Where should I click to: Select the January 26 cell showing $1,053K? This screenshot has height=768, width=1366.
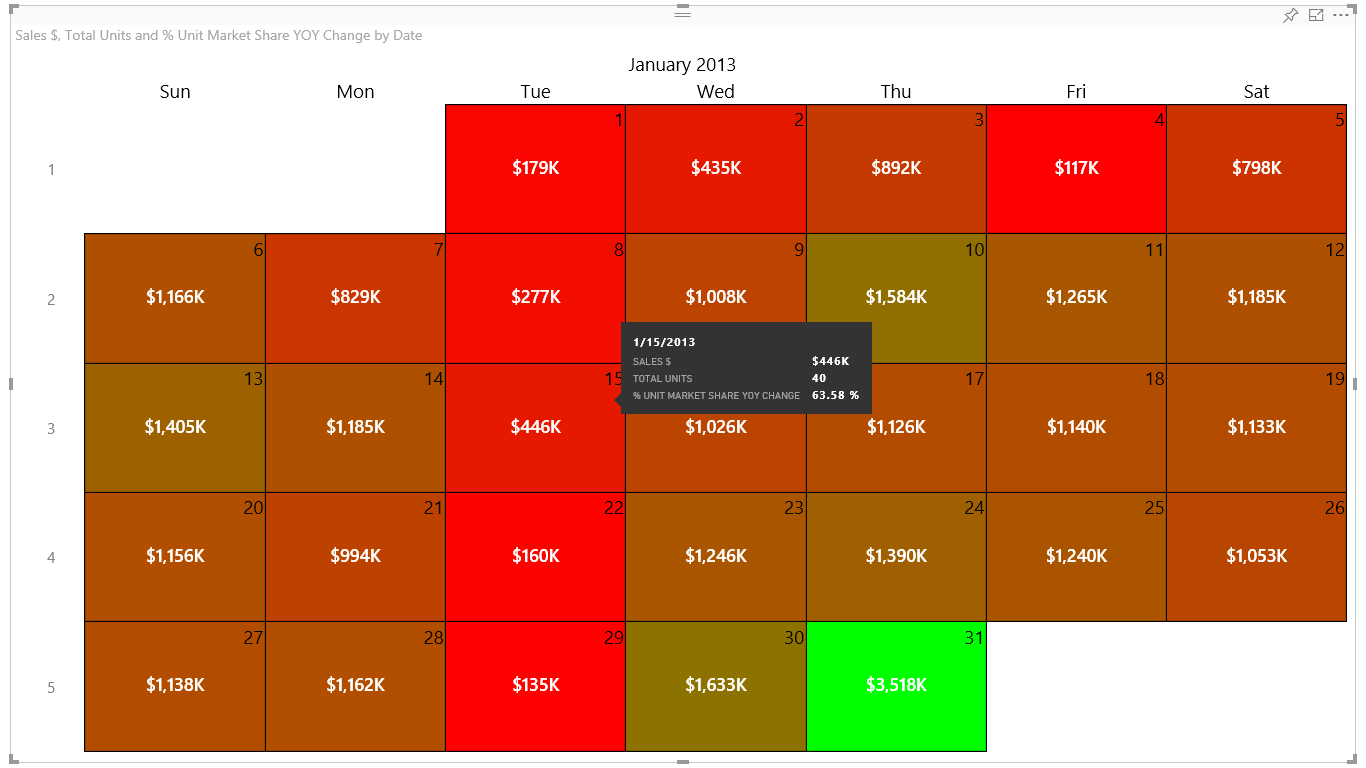click(x=1257, y=557)
